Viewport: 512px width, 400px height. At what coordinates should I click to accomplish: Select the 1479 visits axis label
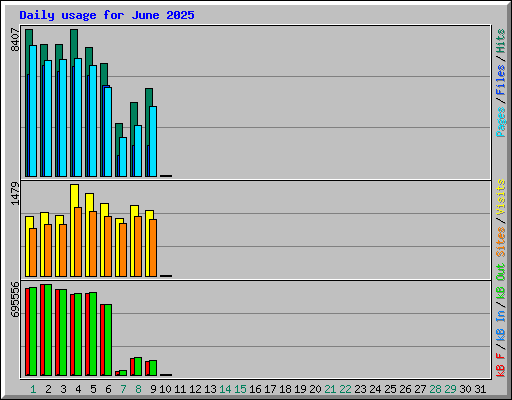[15, 193]
